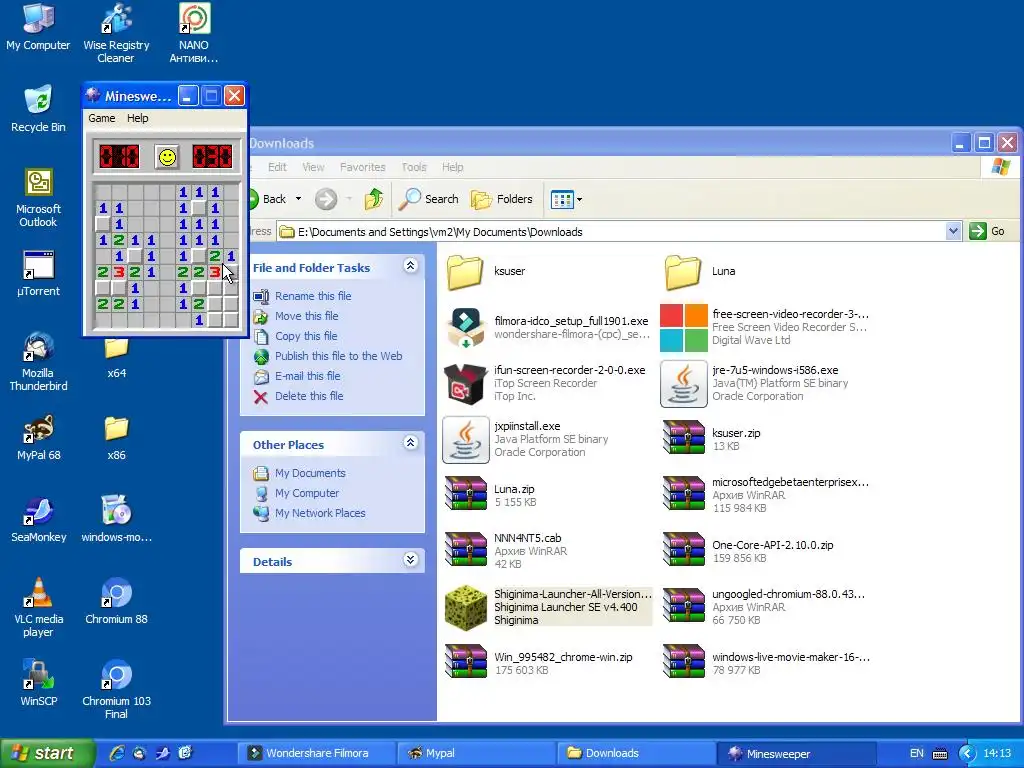The image size is (1024, 768).
Task: Click the Go button next to address bar
Action: (x=987, y=231)
